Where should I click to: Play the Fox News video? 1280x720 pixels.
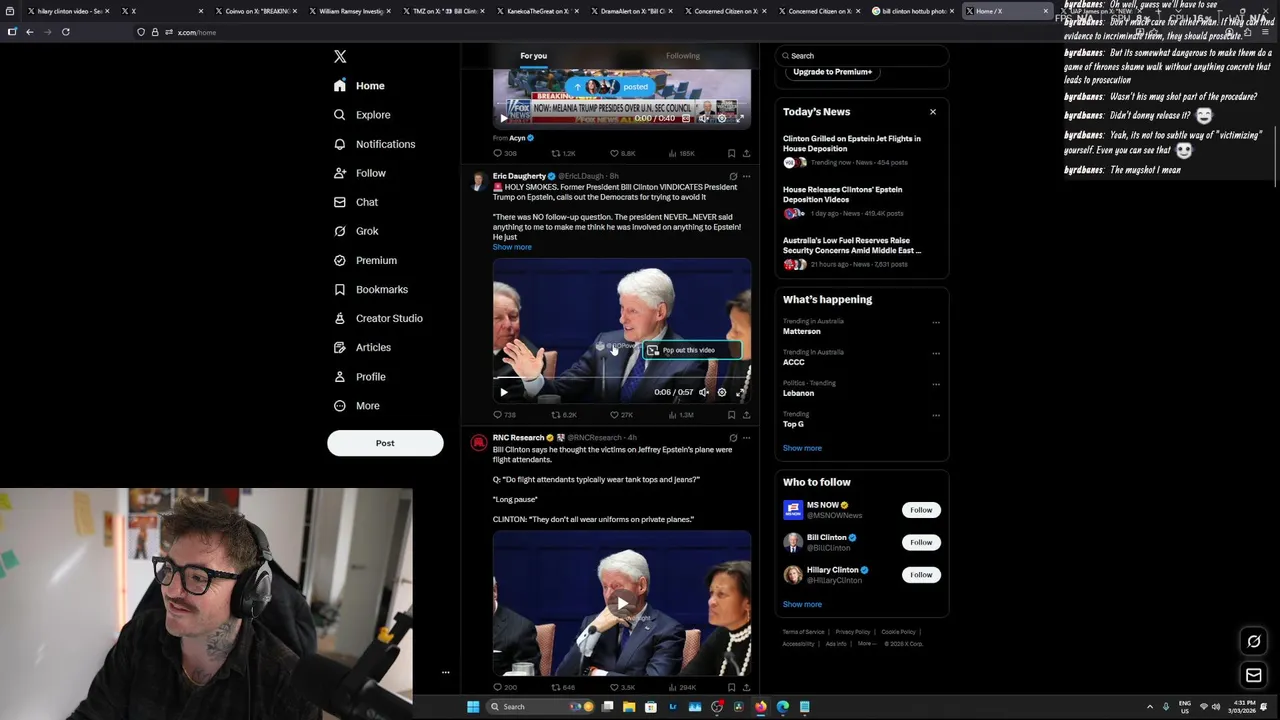point(503,118)
